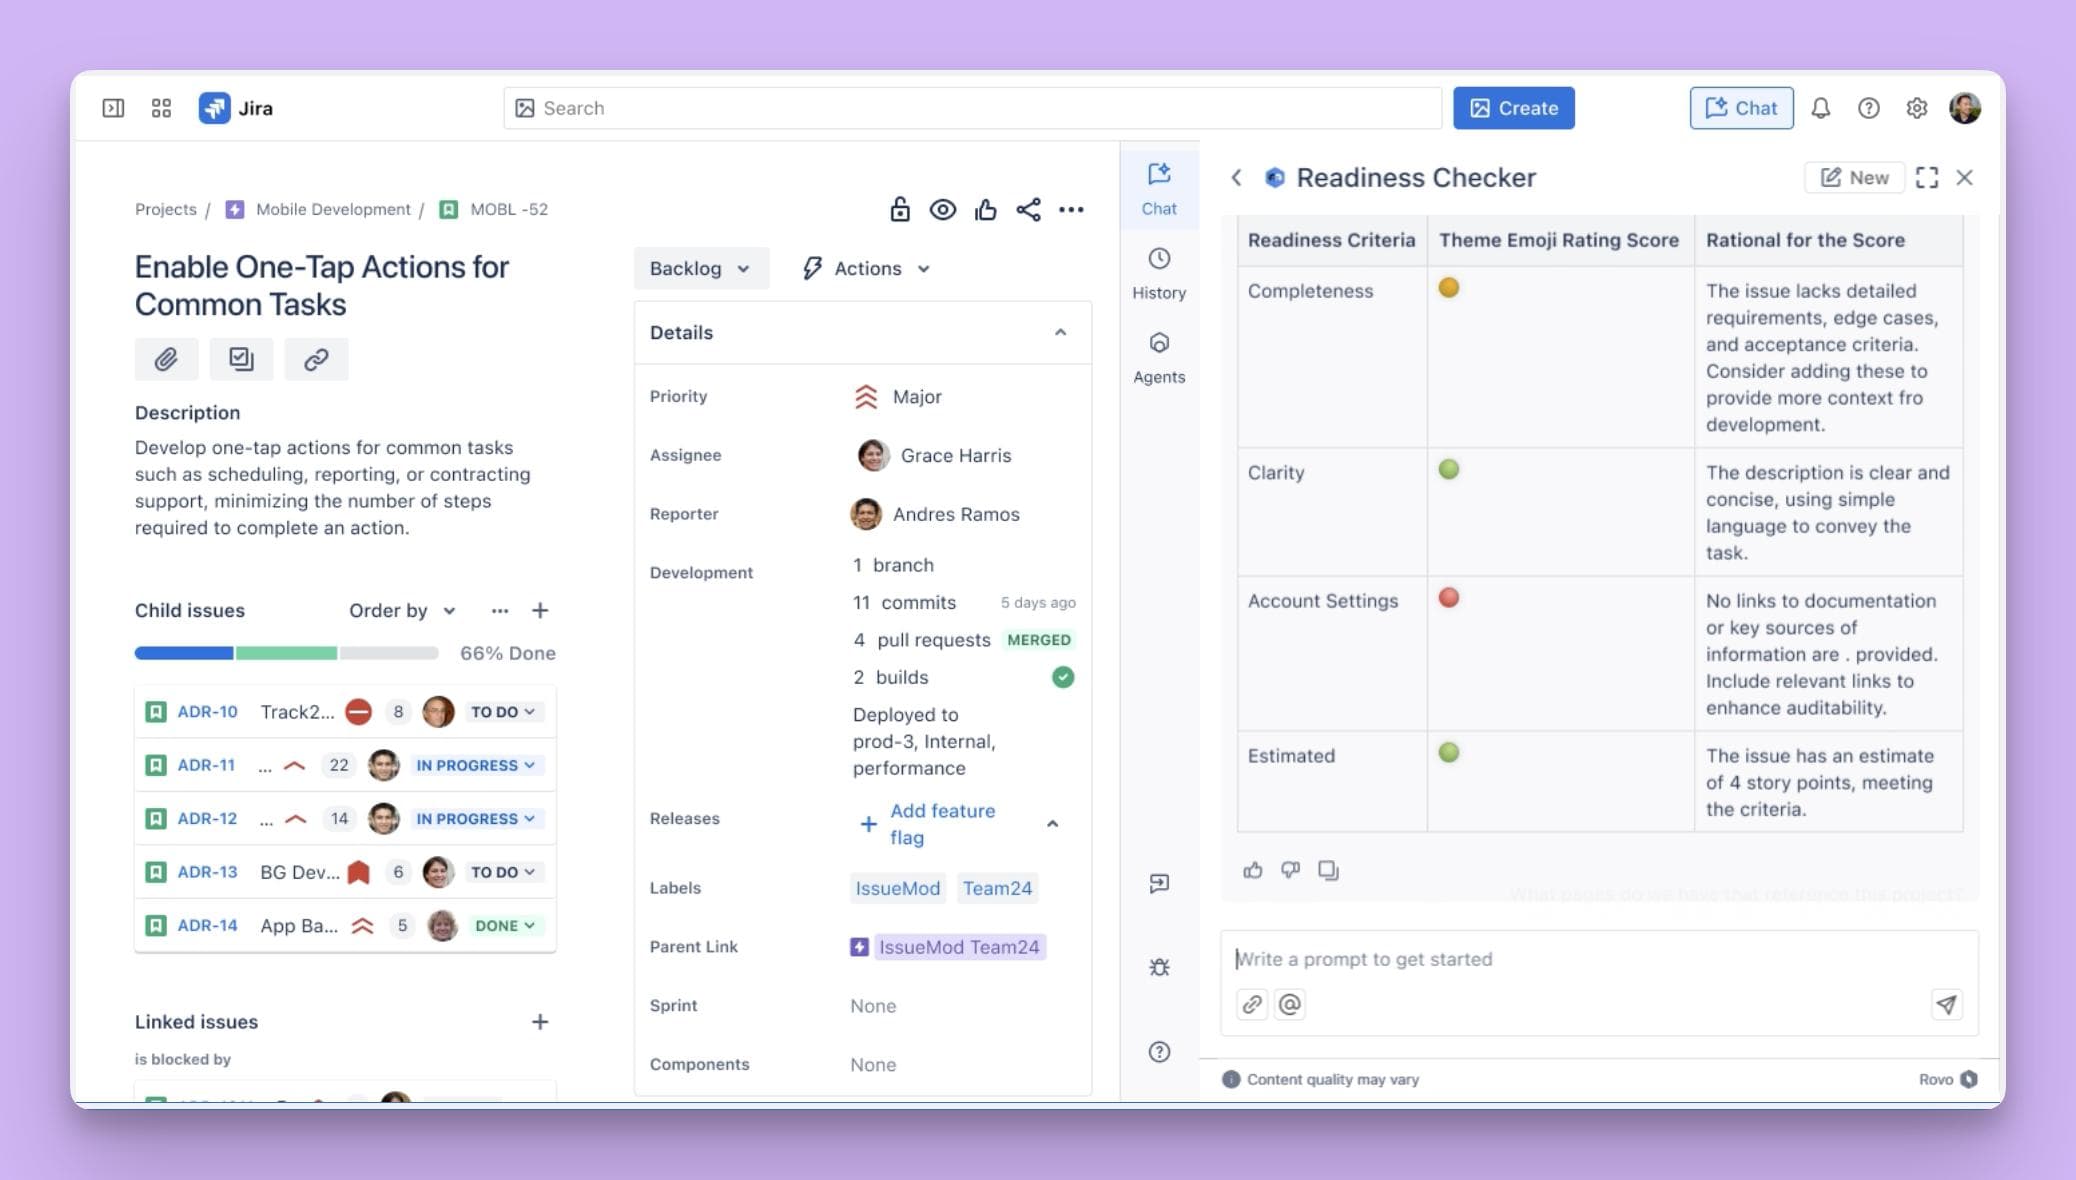Click the Create button
Image resolution: width=2076 pixels, height=1180 pixels.
pyautogui.click(x=1513, y=107)
